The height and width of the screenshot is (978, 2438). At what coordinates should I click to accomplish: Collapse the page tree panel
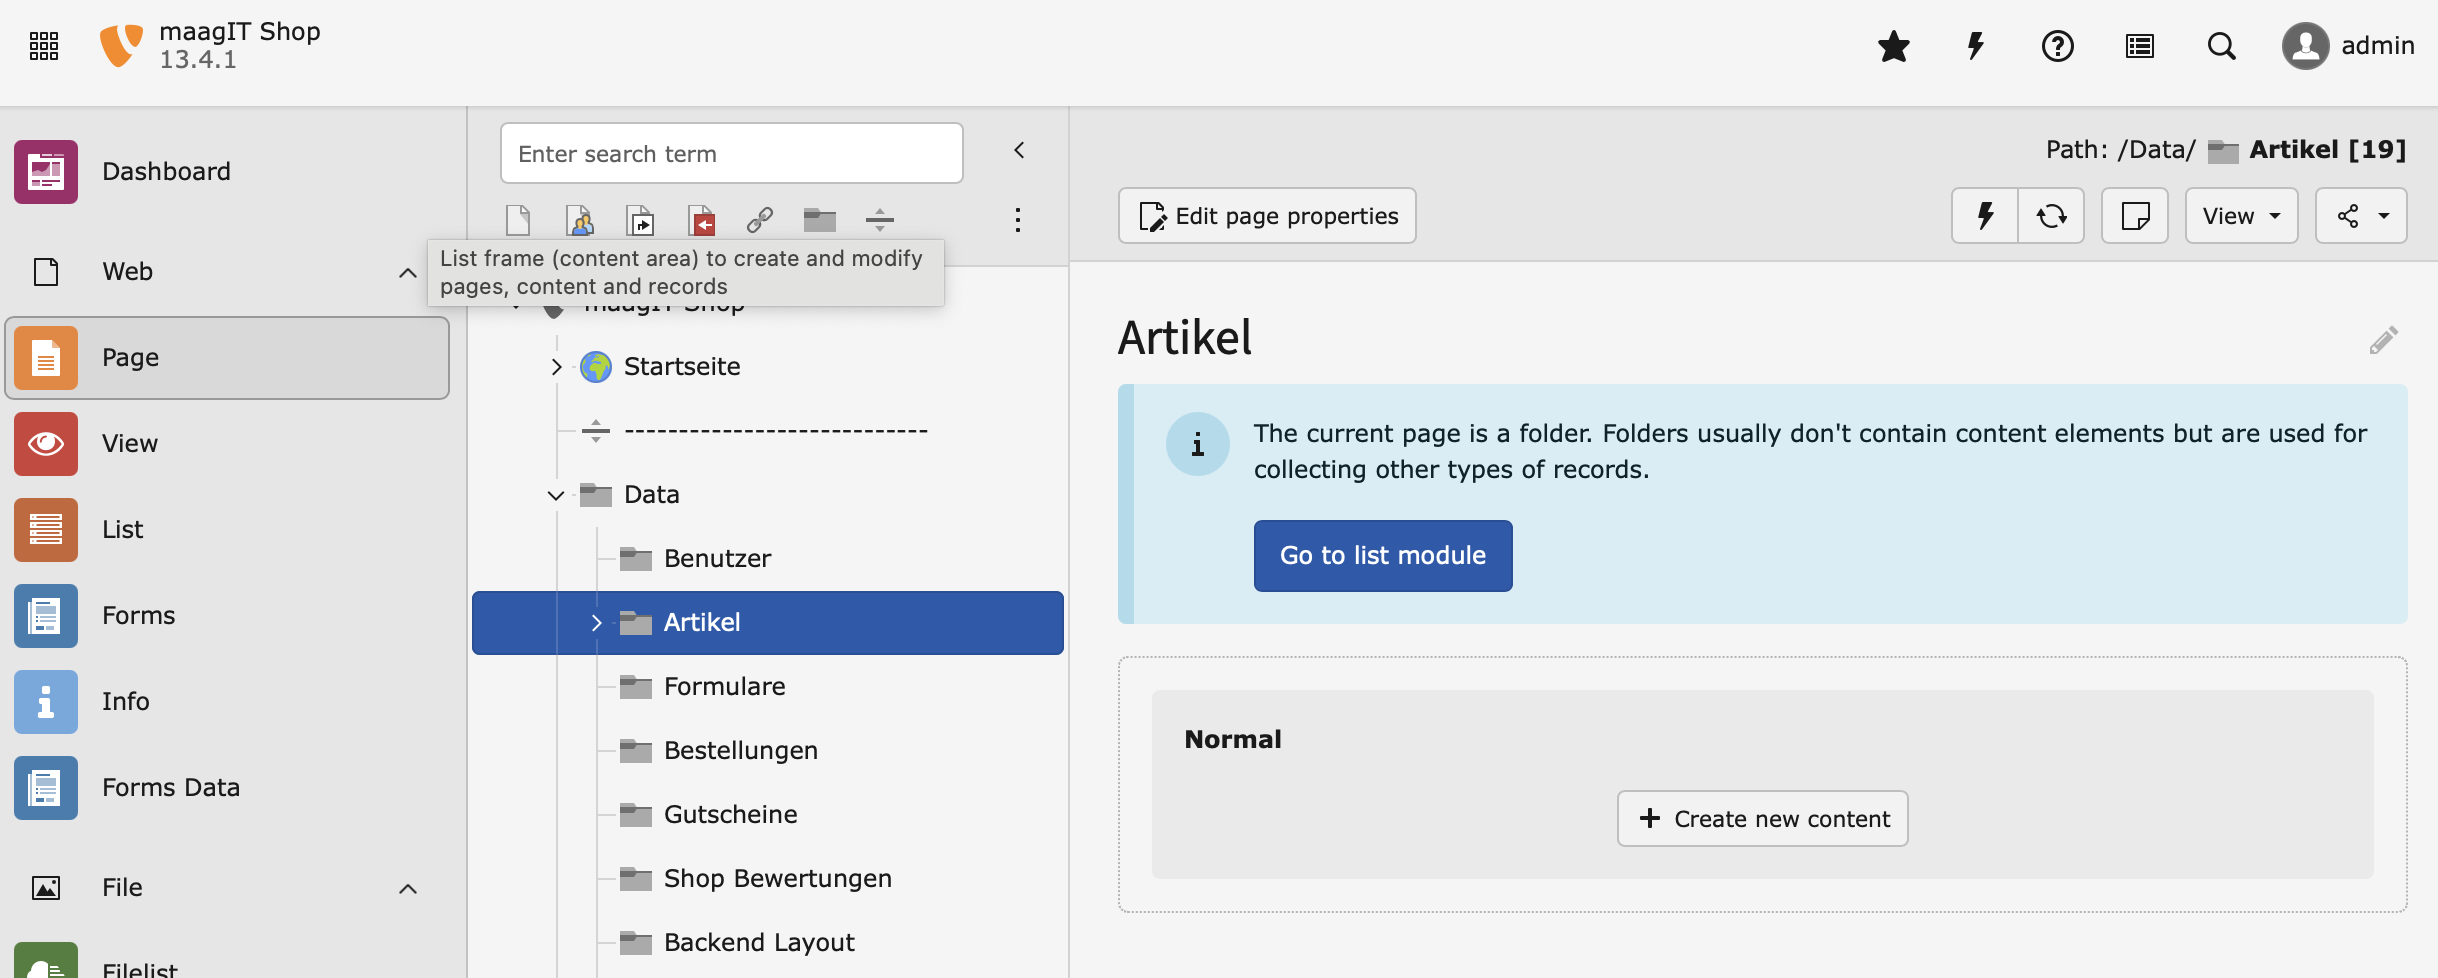coord(1019,150)
